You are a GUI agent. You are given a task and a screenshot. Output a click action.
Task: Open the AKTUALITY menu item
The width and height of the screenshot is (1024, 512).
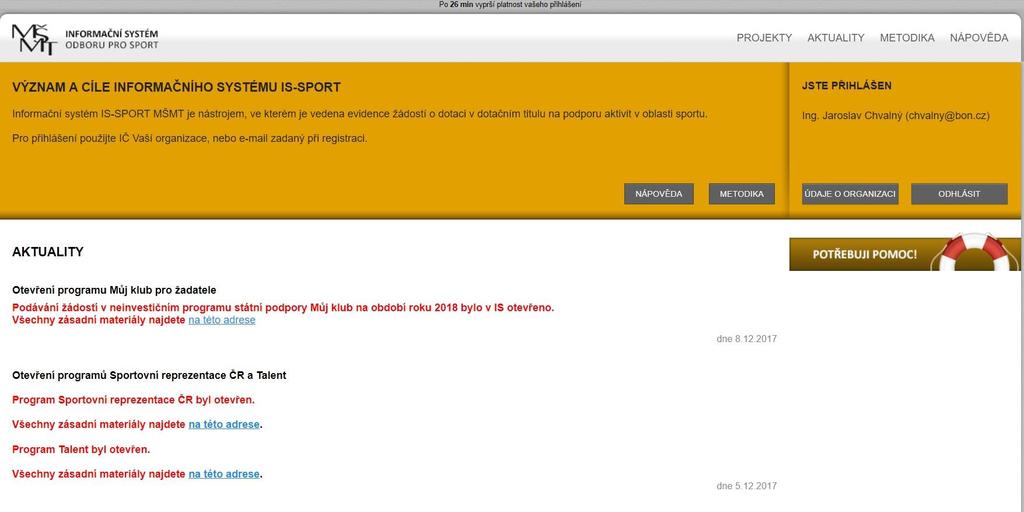(835, 38)
